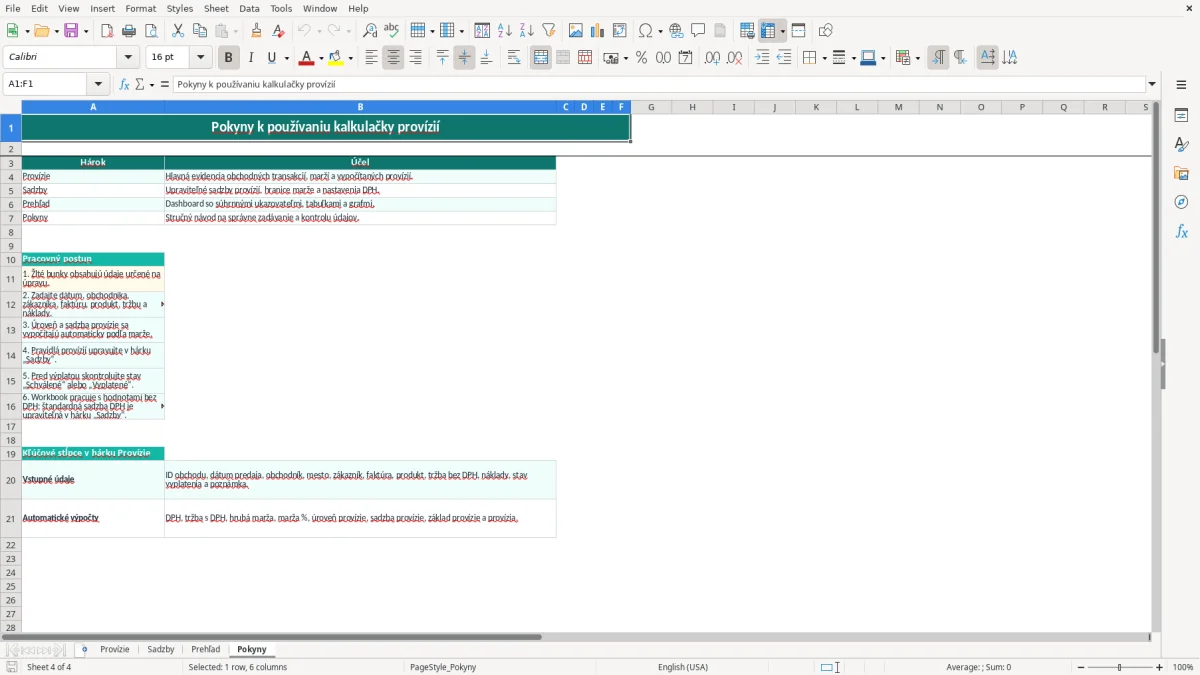
Task: Open the sidebar Navigator panel
Action: tap(1181, 202)
